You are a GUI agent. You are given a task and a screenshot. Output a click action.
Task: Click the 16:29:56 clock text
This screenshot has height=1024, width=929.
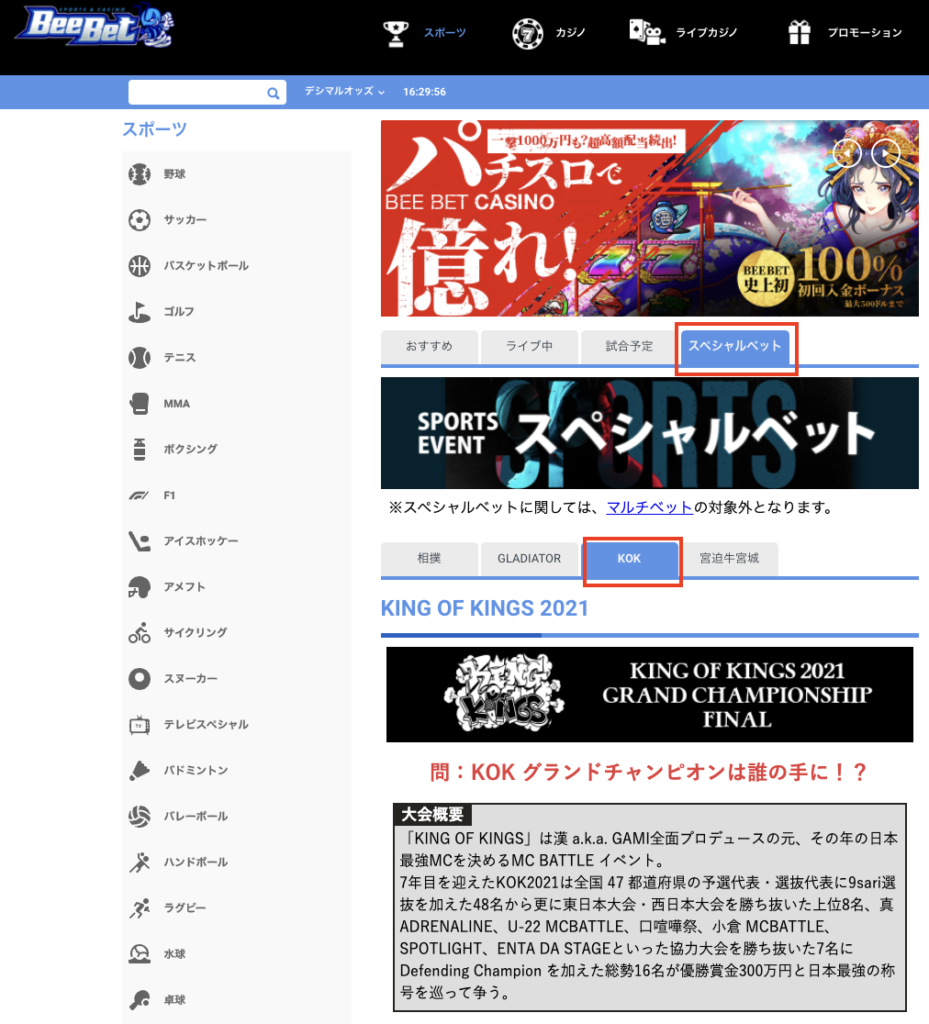[424, 92]
